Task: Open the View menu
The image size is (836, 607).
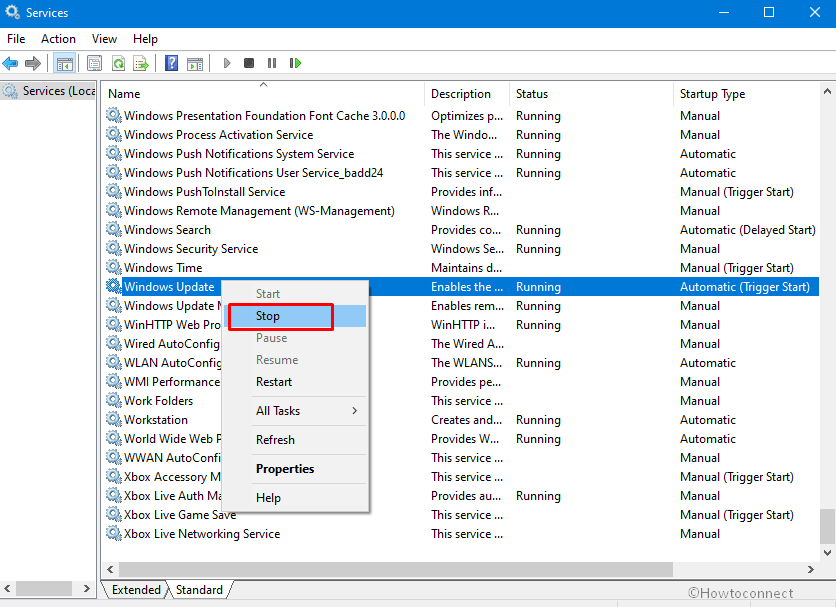Action: click(x=104, y=39)
